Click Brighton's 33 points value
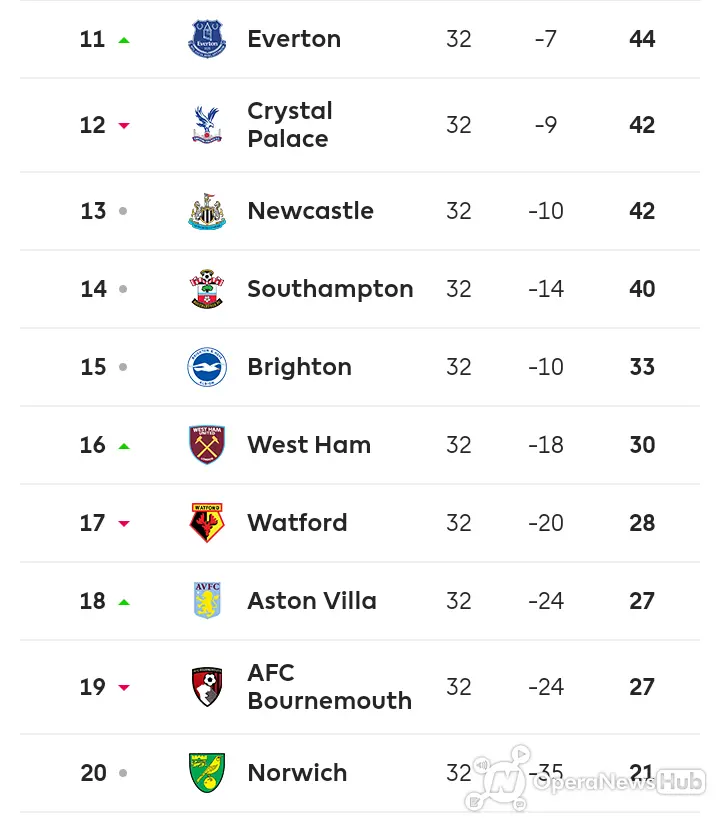Screen dimensions: 720x823 [642, 367]
